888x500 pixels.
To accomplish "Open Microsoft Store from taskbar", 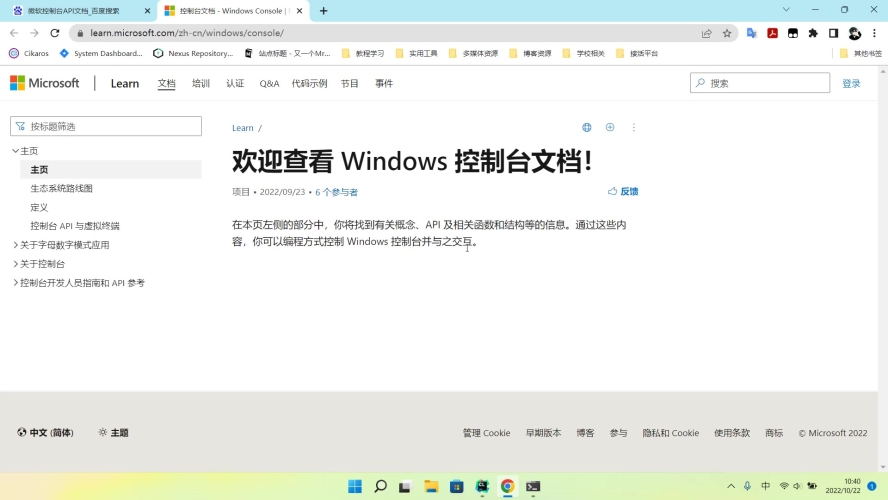I will click(456, 486).
